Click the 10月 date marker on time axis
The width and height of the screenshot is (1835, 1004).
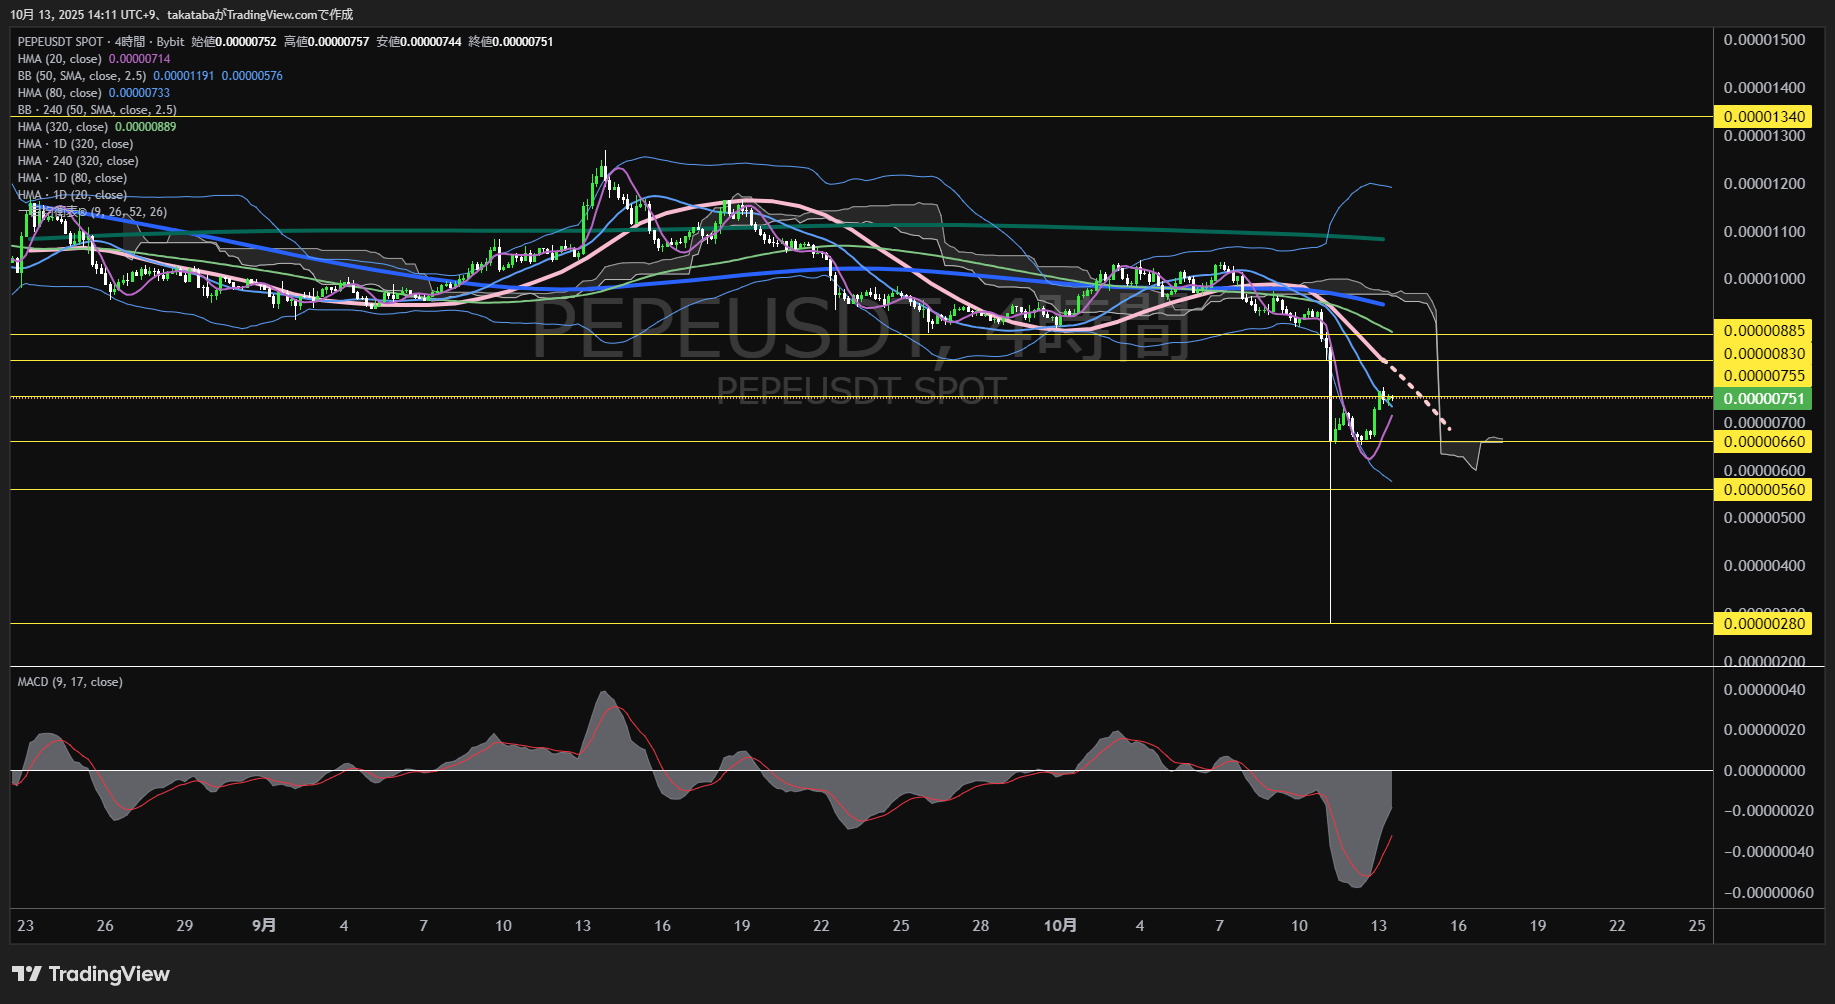click(x=1060, y=926)
